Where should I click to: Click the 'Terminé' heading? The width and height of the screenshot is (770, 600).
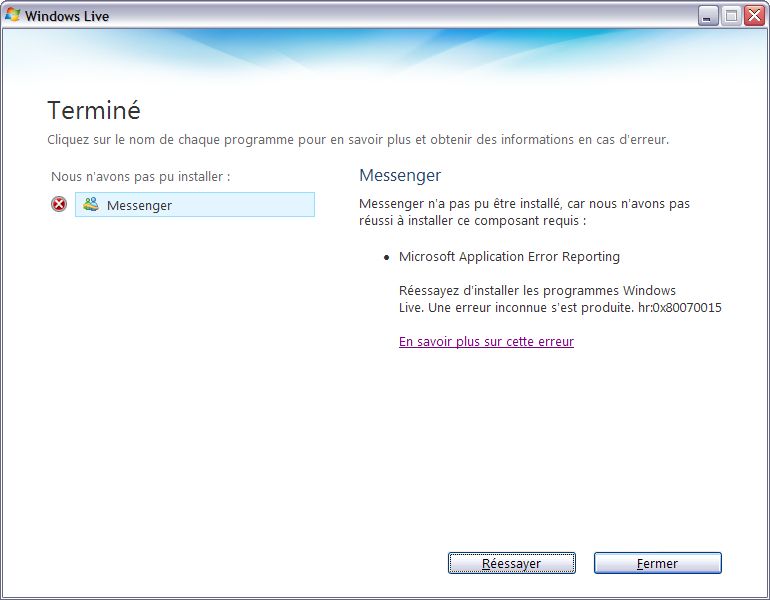(x=94, y=110)
